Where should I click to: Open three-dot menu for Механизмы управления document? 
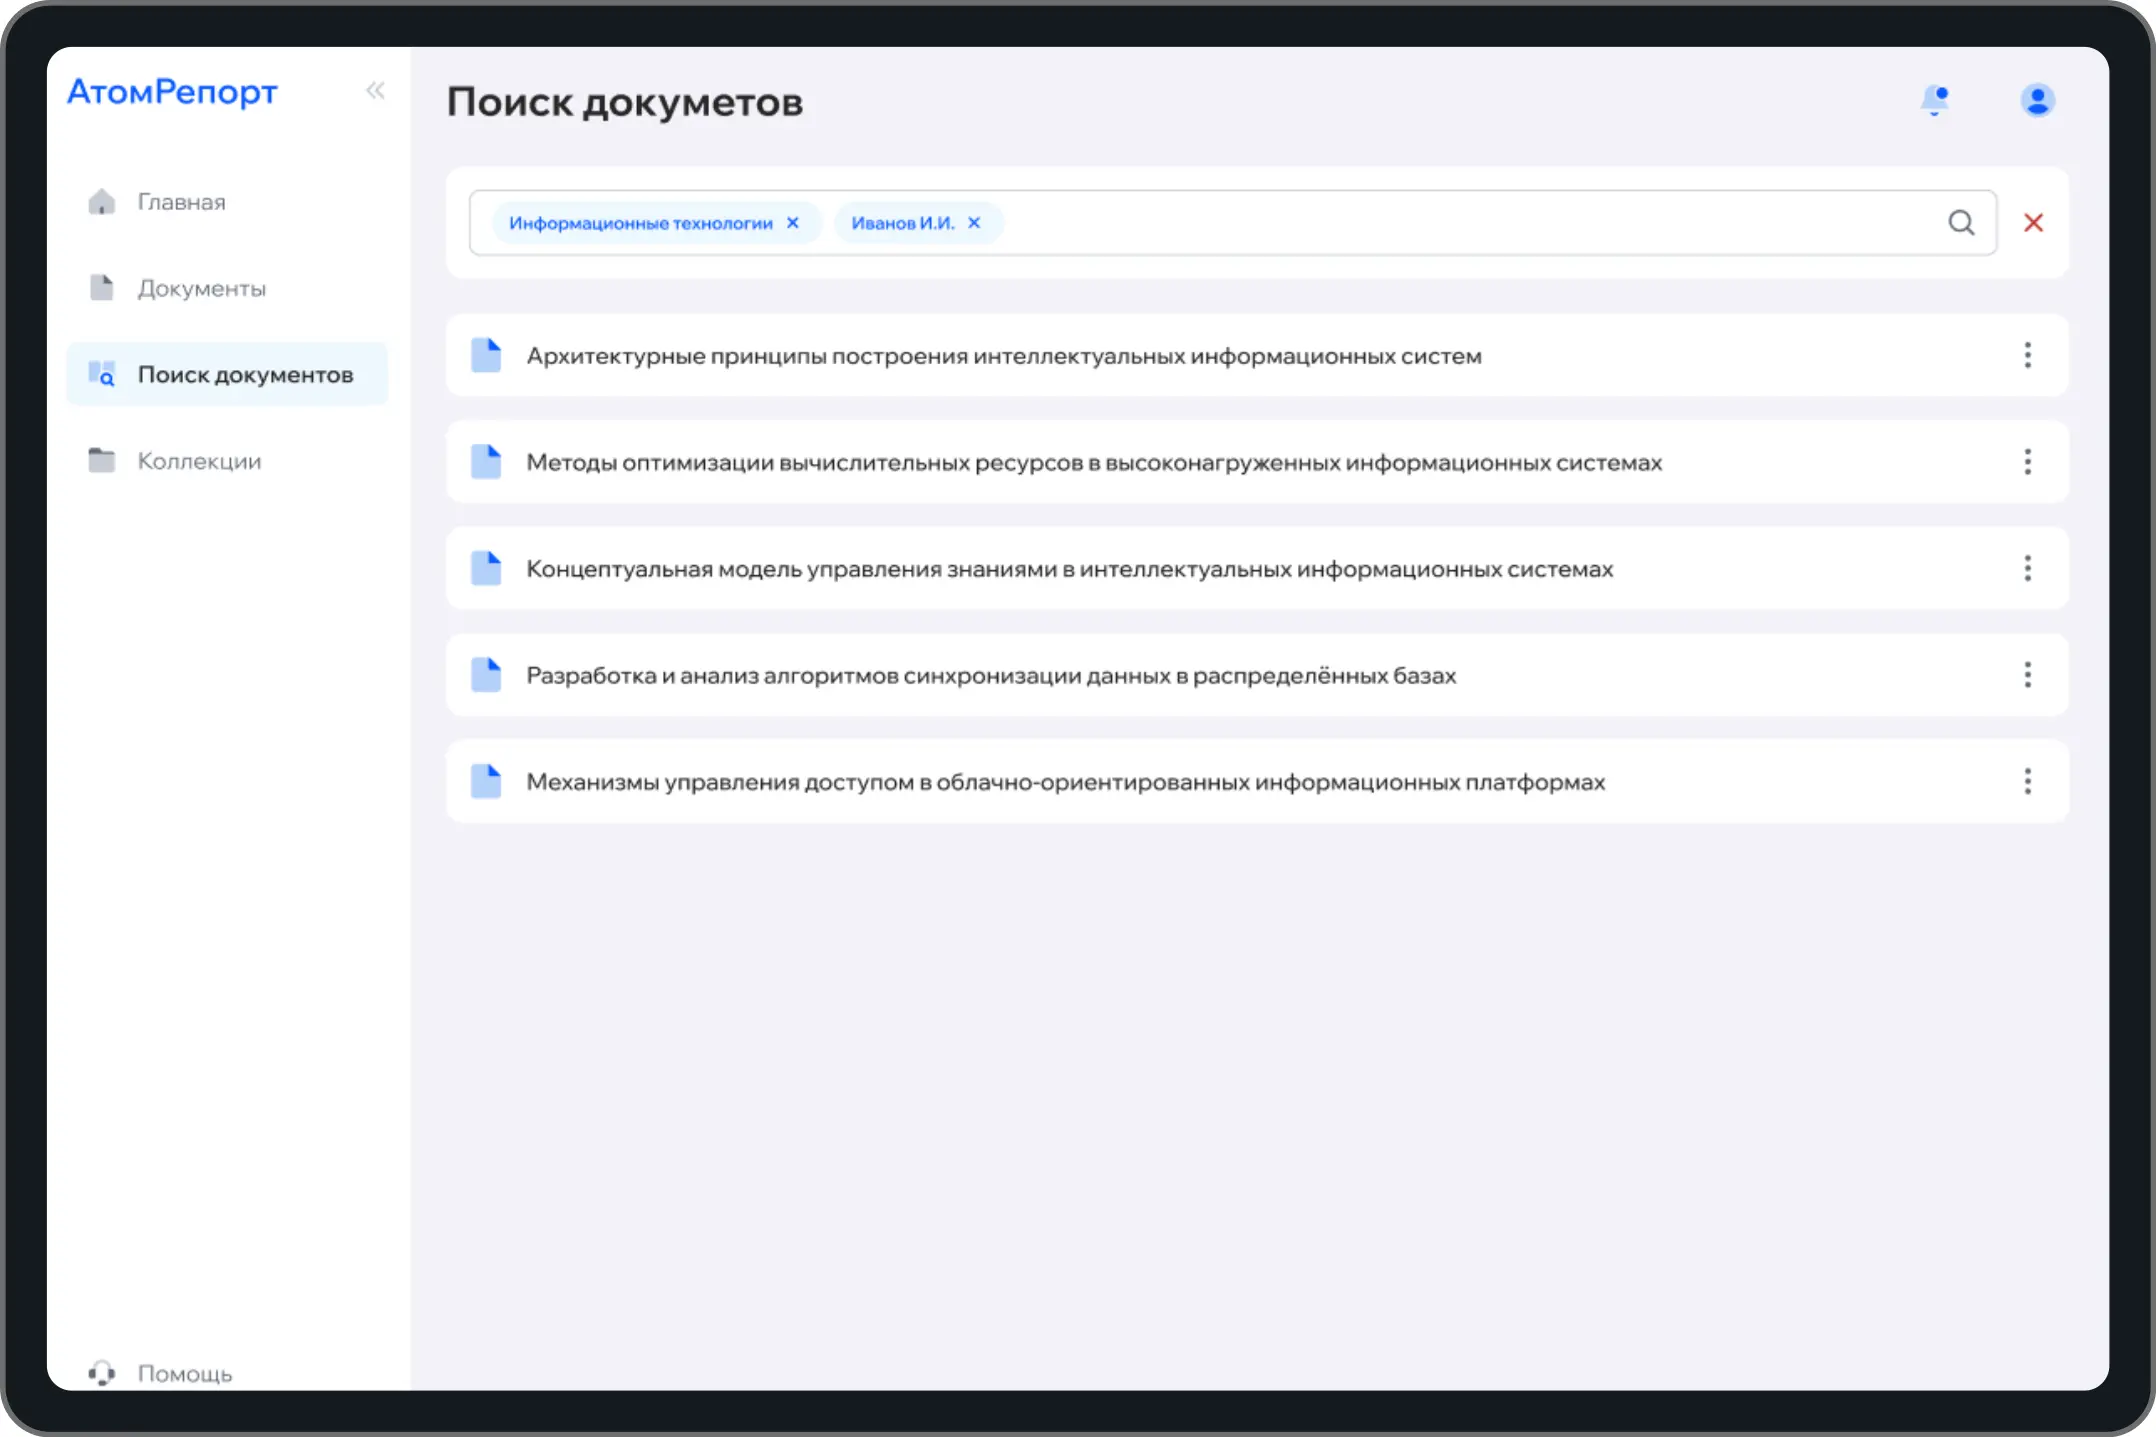[2027, 781]
